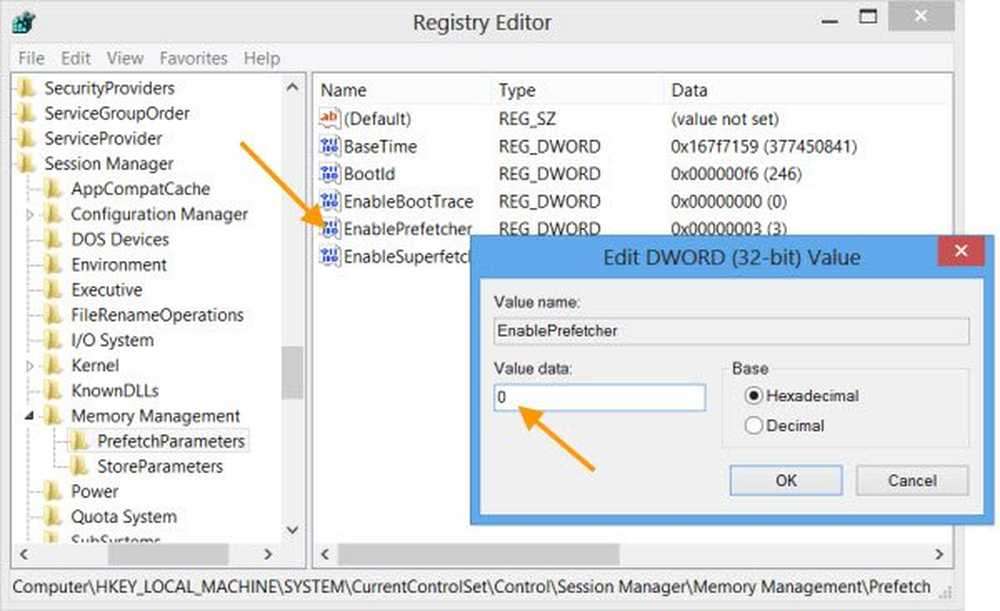The width and height of the screenshot is (1000, 611).
Task: Open the File menu
Action: 31,59
